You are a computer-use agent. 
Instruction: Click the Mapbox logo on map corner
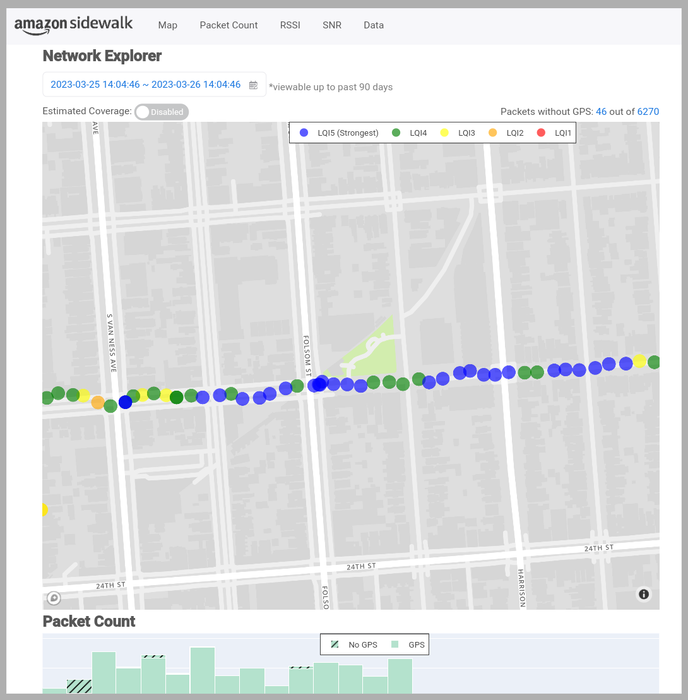click(x=54, y=598)
